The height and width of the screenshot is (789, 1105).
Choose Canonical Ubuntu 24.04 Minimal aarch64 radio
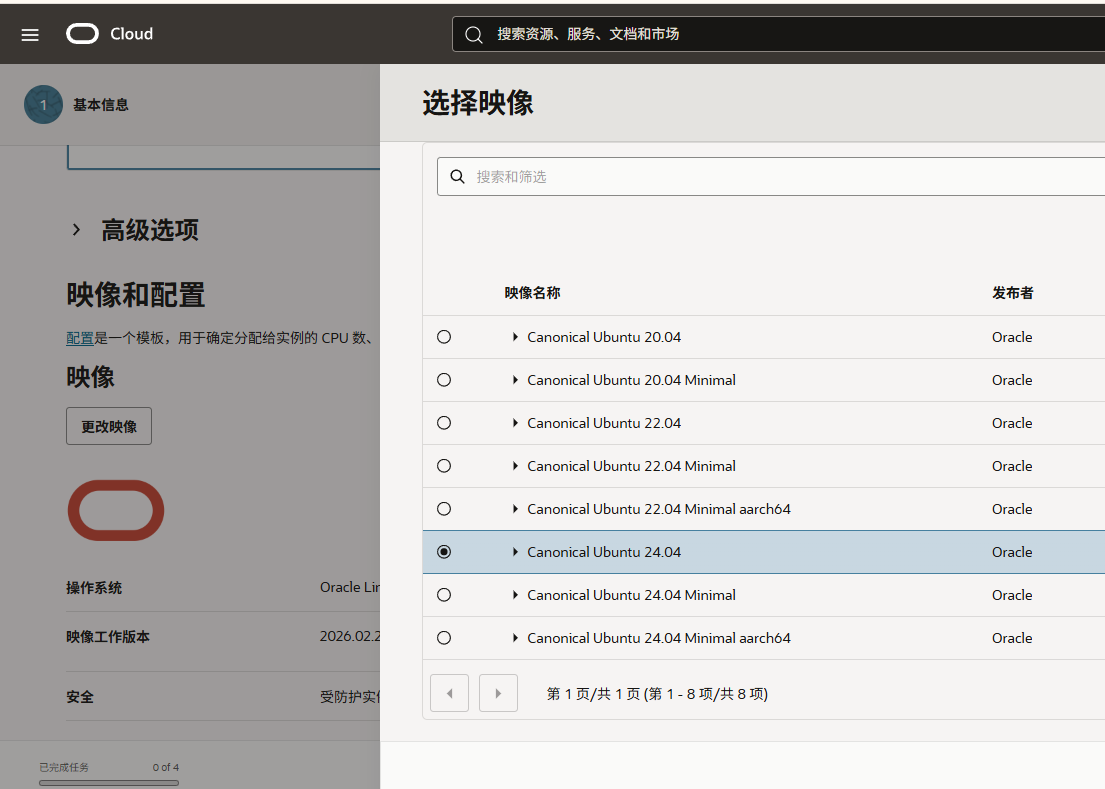point(444,638)
